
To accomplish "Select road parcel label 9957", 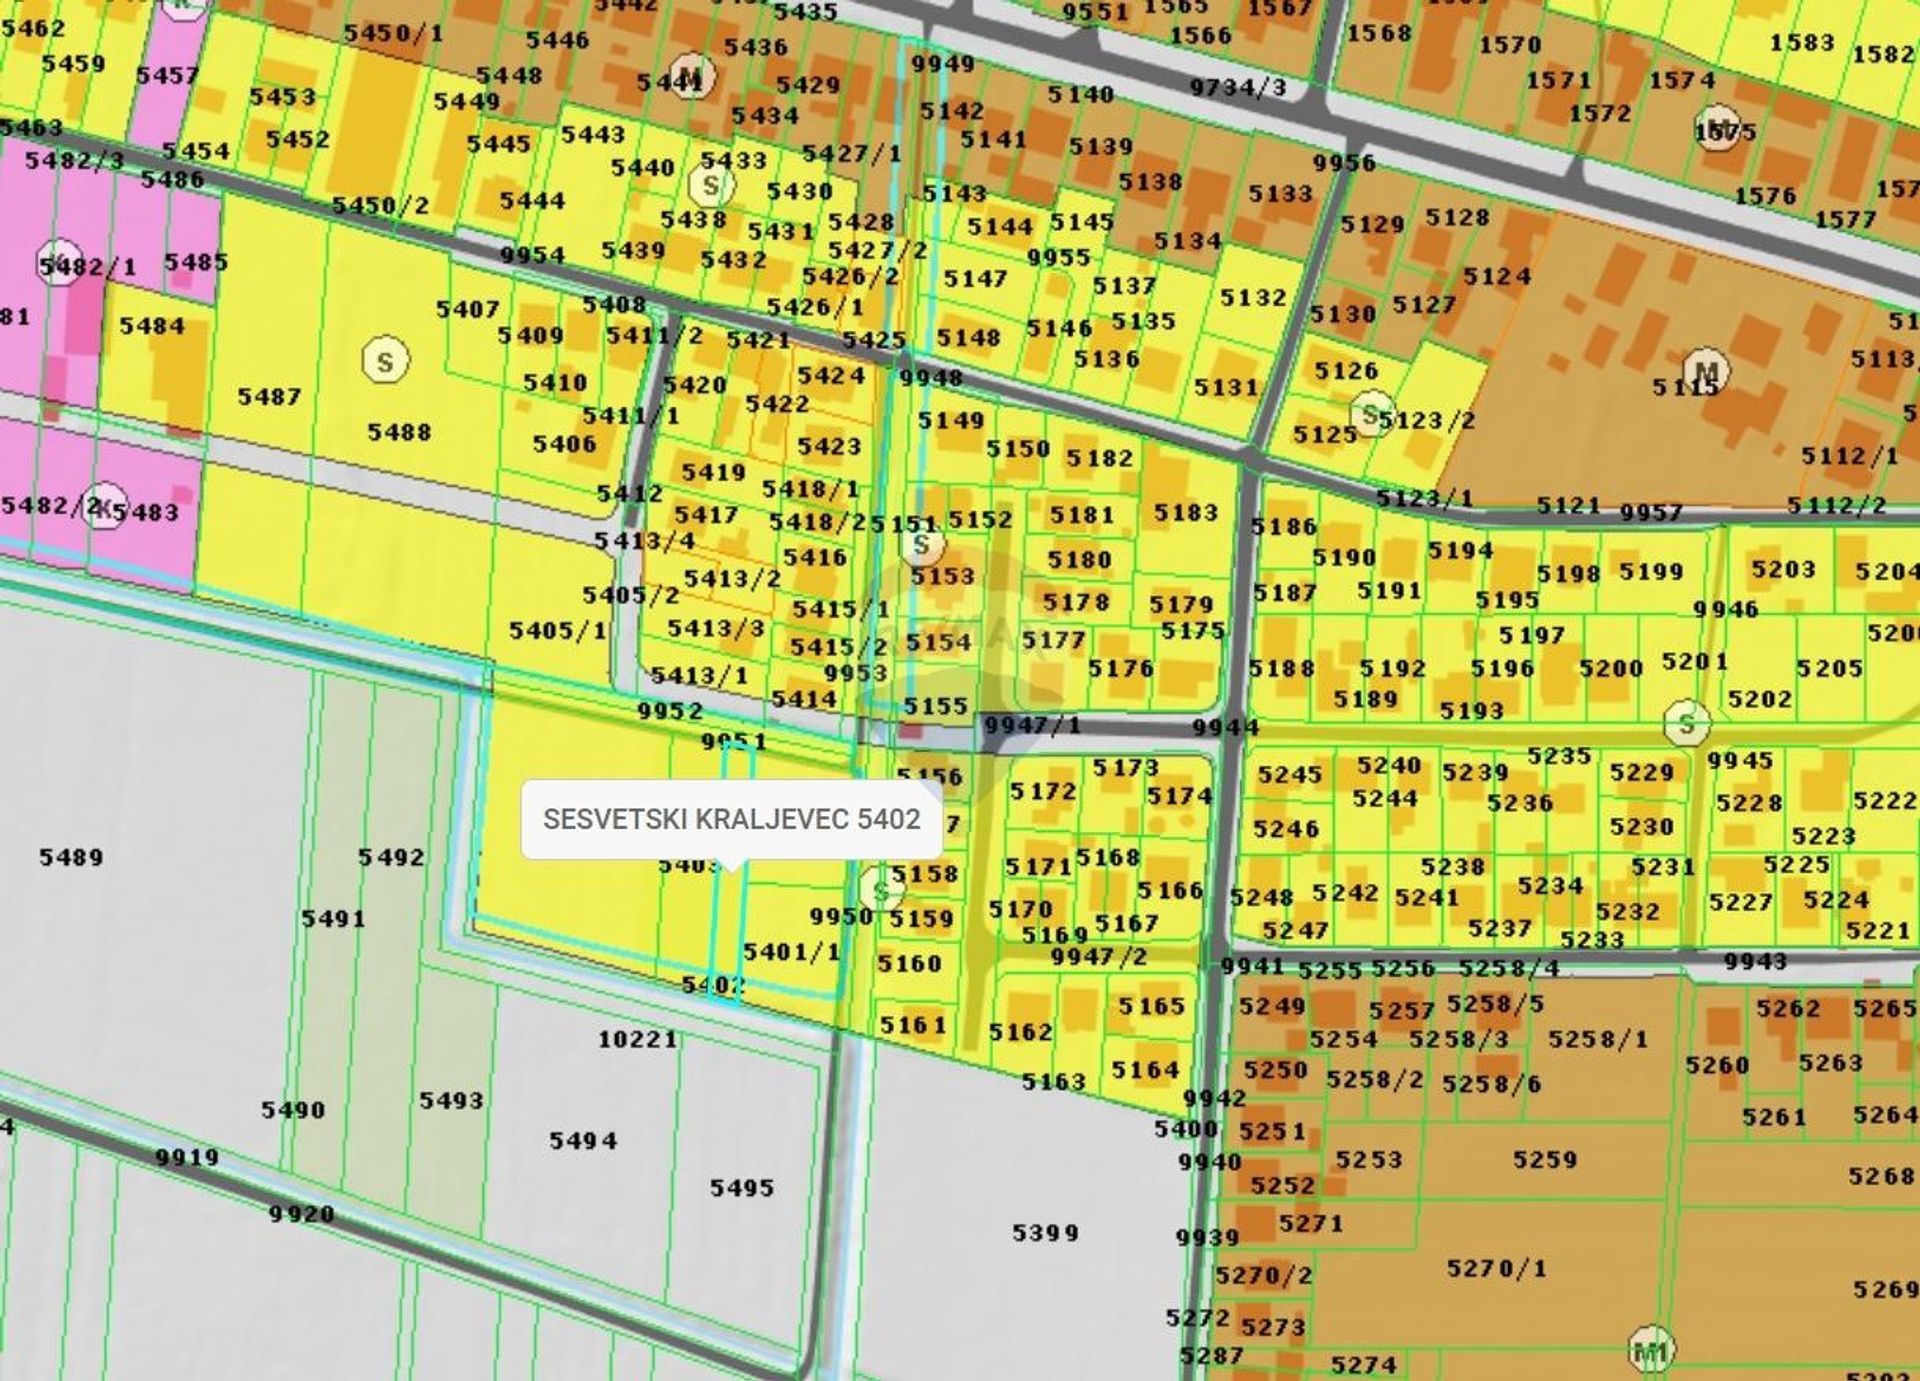I will 1651,512.
